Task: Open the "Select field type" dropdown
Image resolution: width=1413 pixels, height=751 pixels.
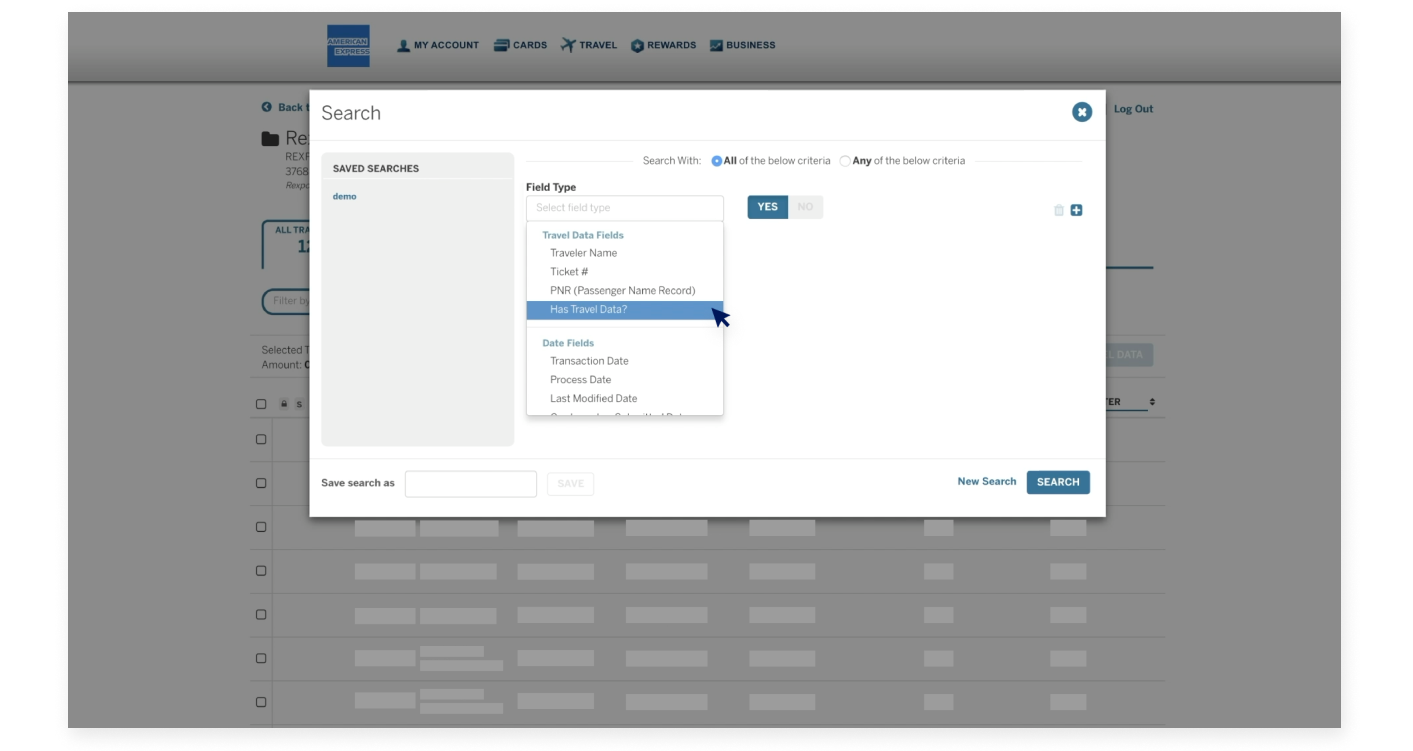Action: 624,207
